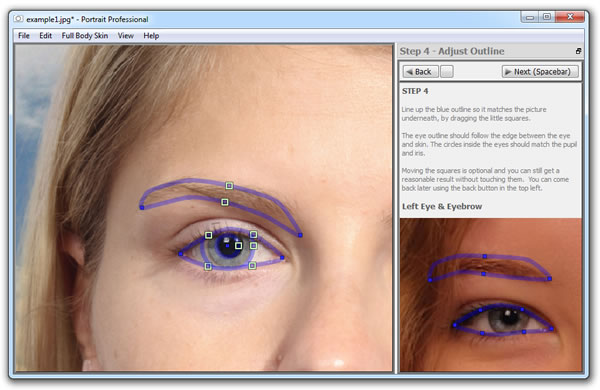Image resolution: width=600 pixels, height=390 pixels.
Task: Click the left eye corner blue point
Action: click(x=180, y=253)
